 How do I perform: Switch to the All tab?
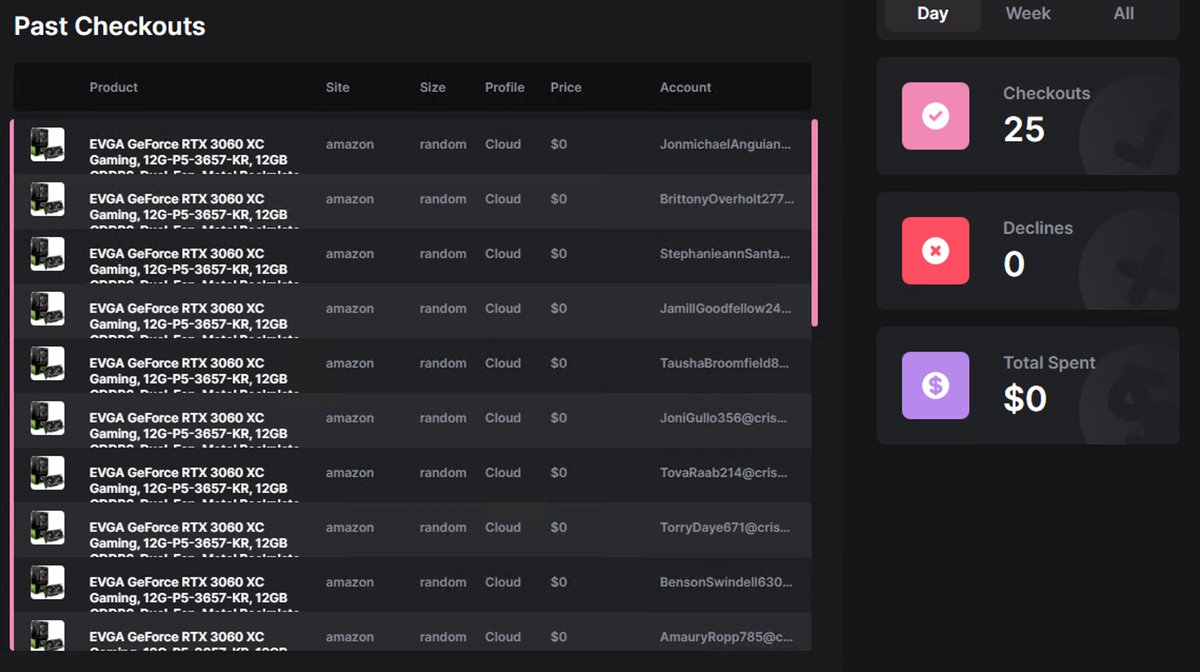[x=1124, y=14]
